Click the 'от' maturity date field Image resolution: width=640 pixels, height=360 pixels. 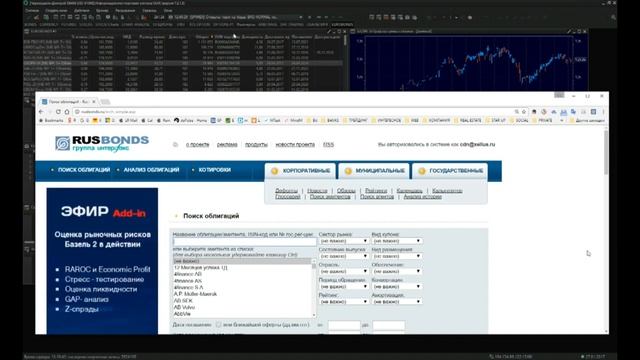click(x=344, y=325)
